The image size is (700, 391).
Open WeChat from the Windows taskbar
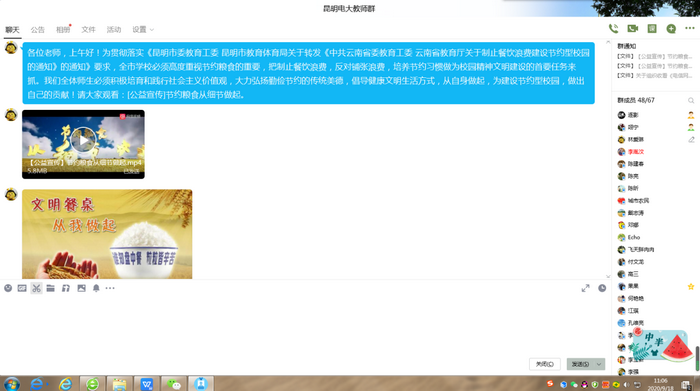pos(174,384)
